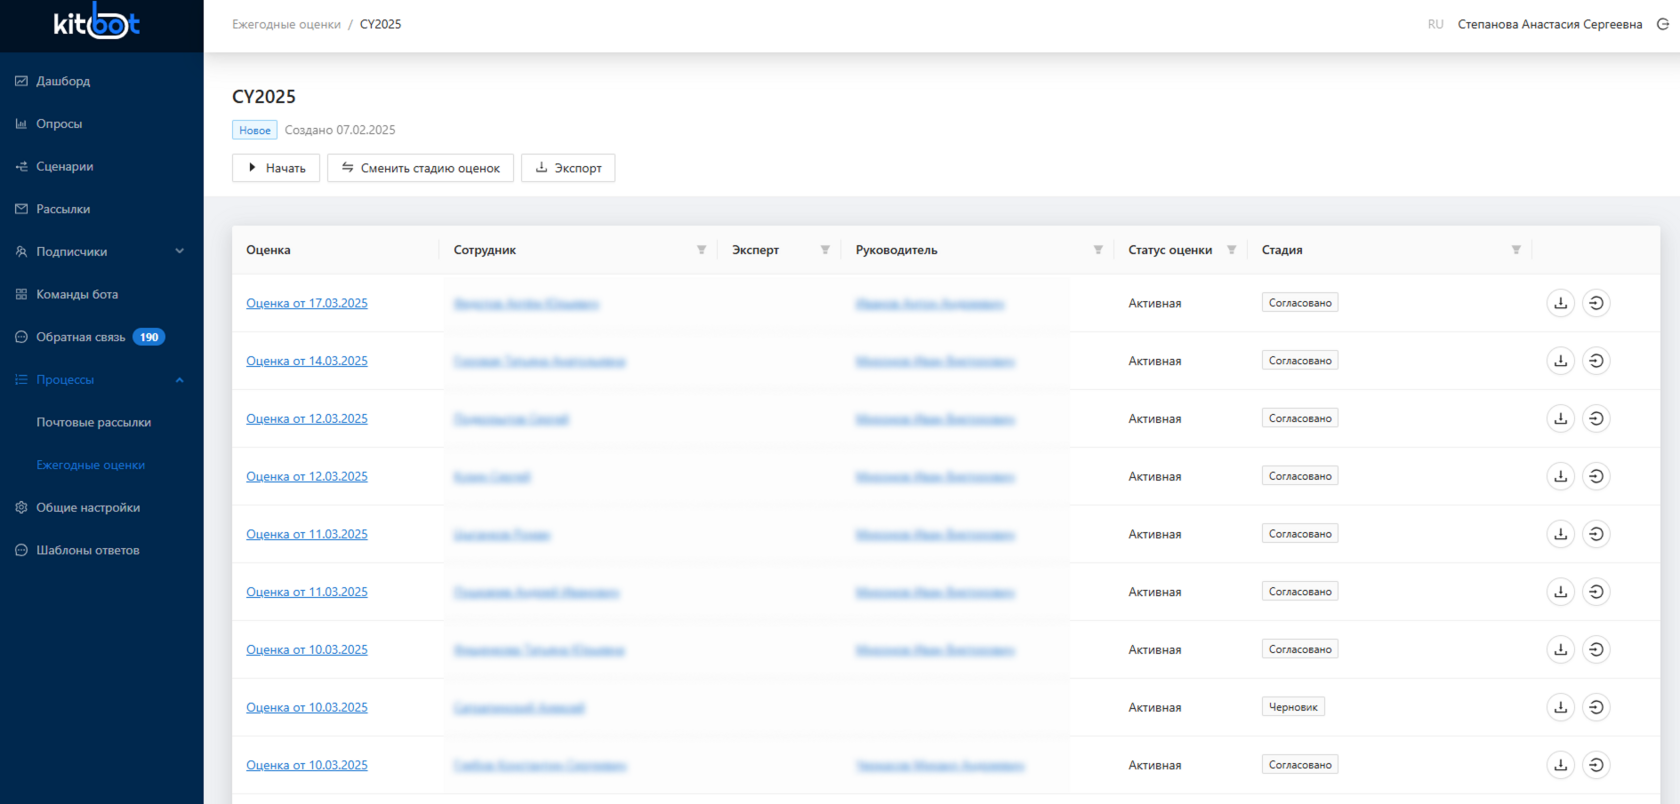The height and width of the screenshot is (804, 1680).
Task: Click Согласовано tag in the 17.03.2025 row
Action: click(1300, 303)
